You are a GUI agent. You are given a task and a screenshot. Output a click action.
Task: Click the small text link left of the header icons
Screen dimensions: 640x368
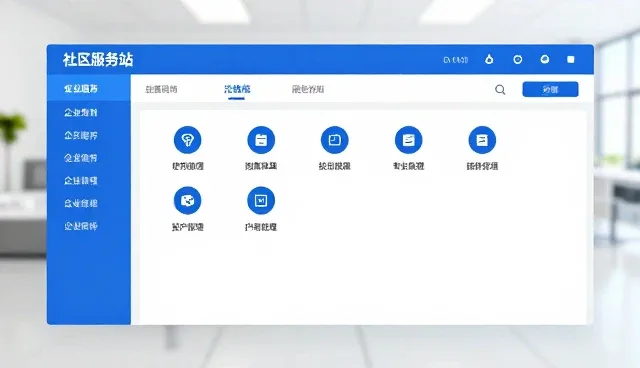(455, 60)
